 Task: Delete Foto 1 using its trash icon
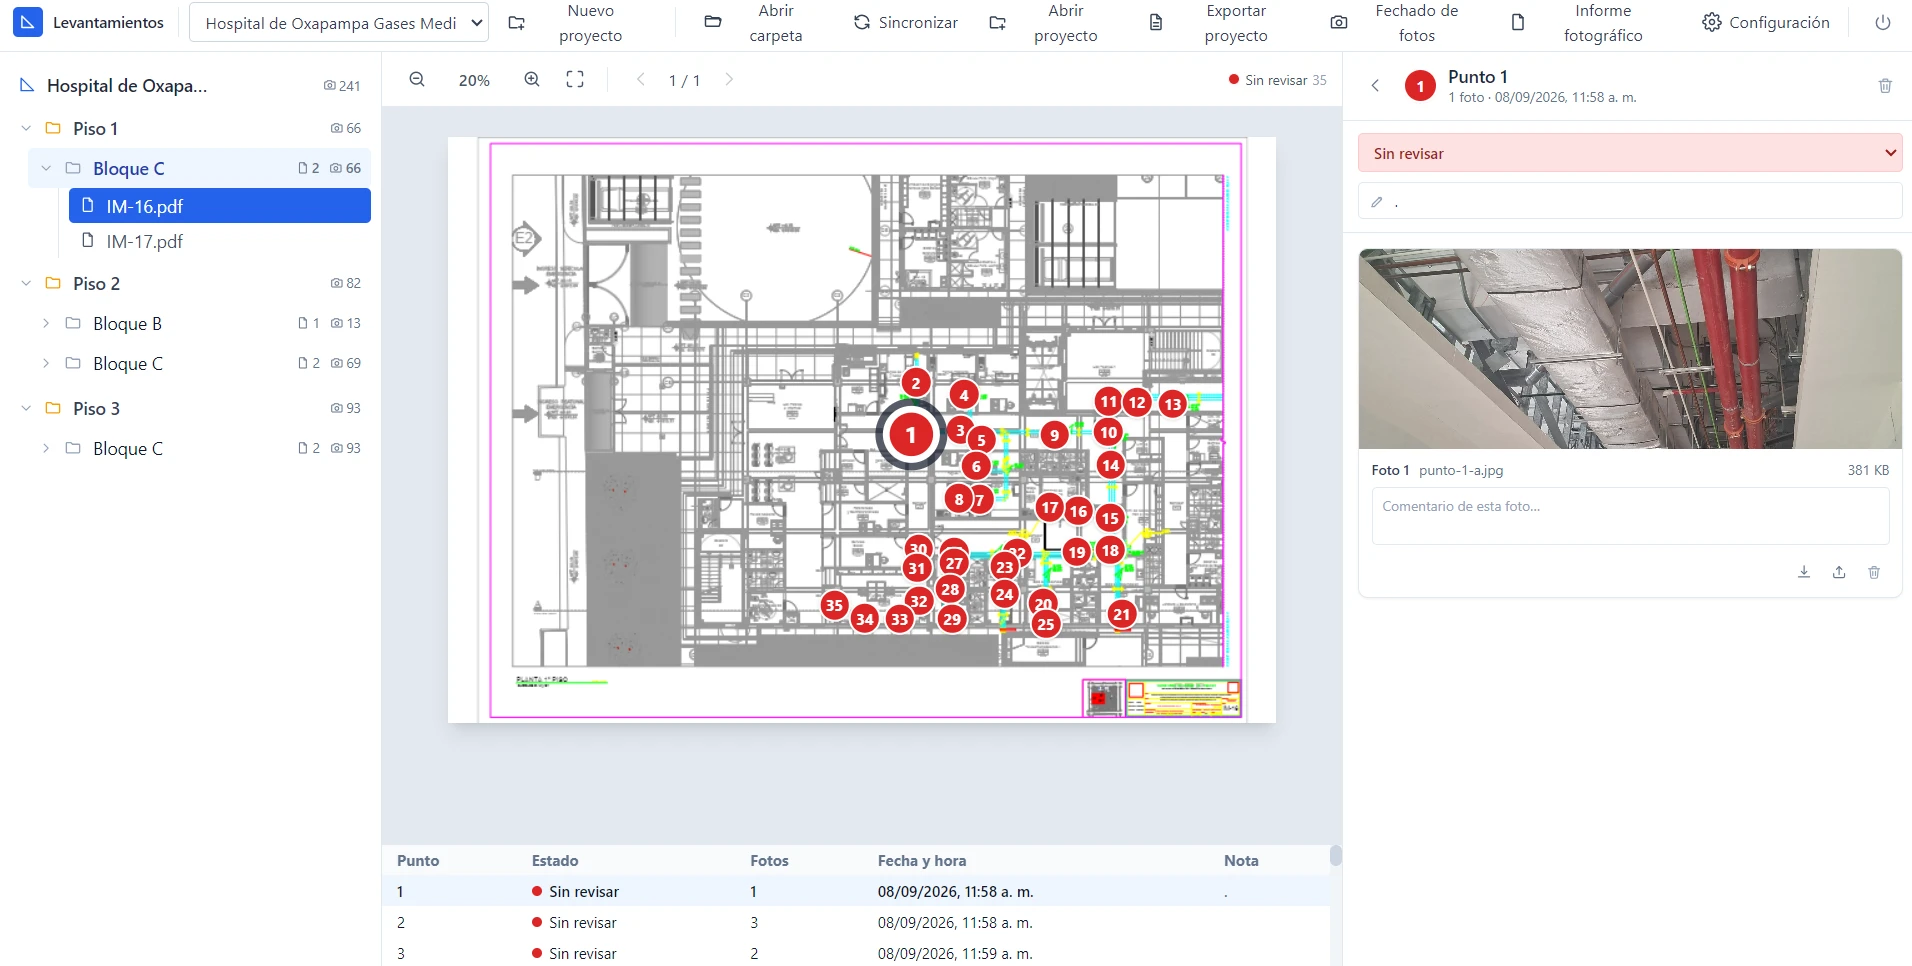point(1874,572)
